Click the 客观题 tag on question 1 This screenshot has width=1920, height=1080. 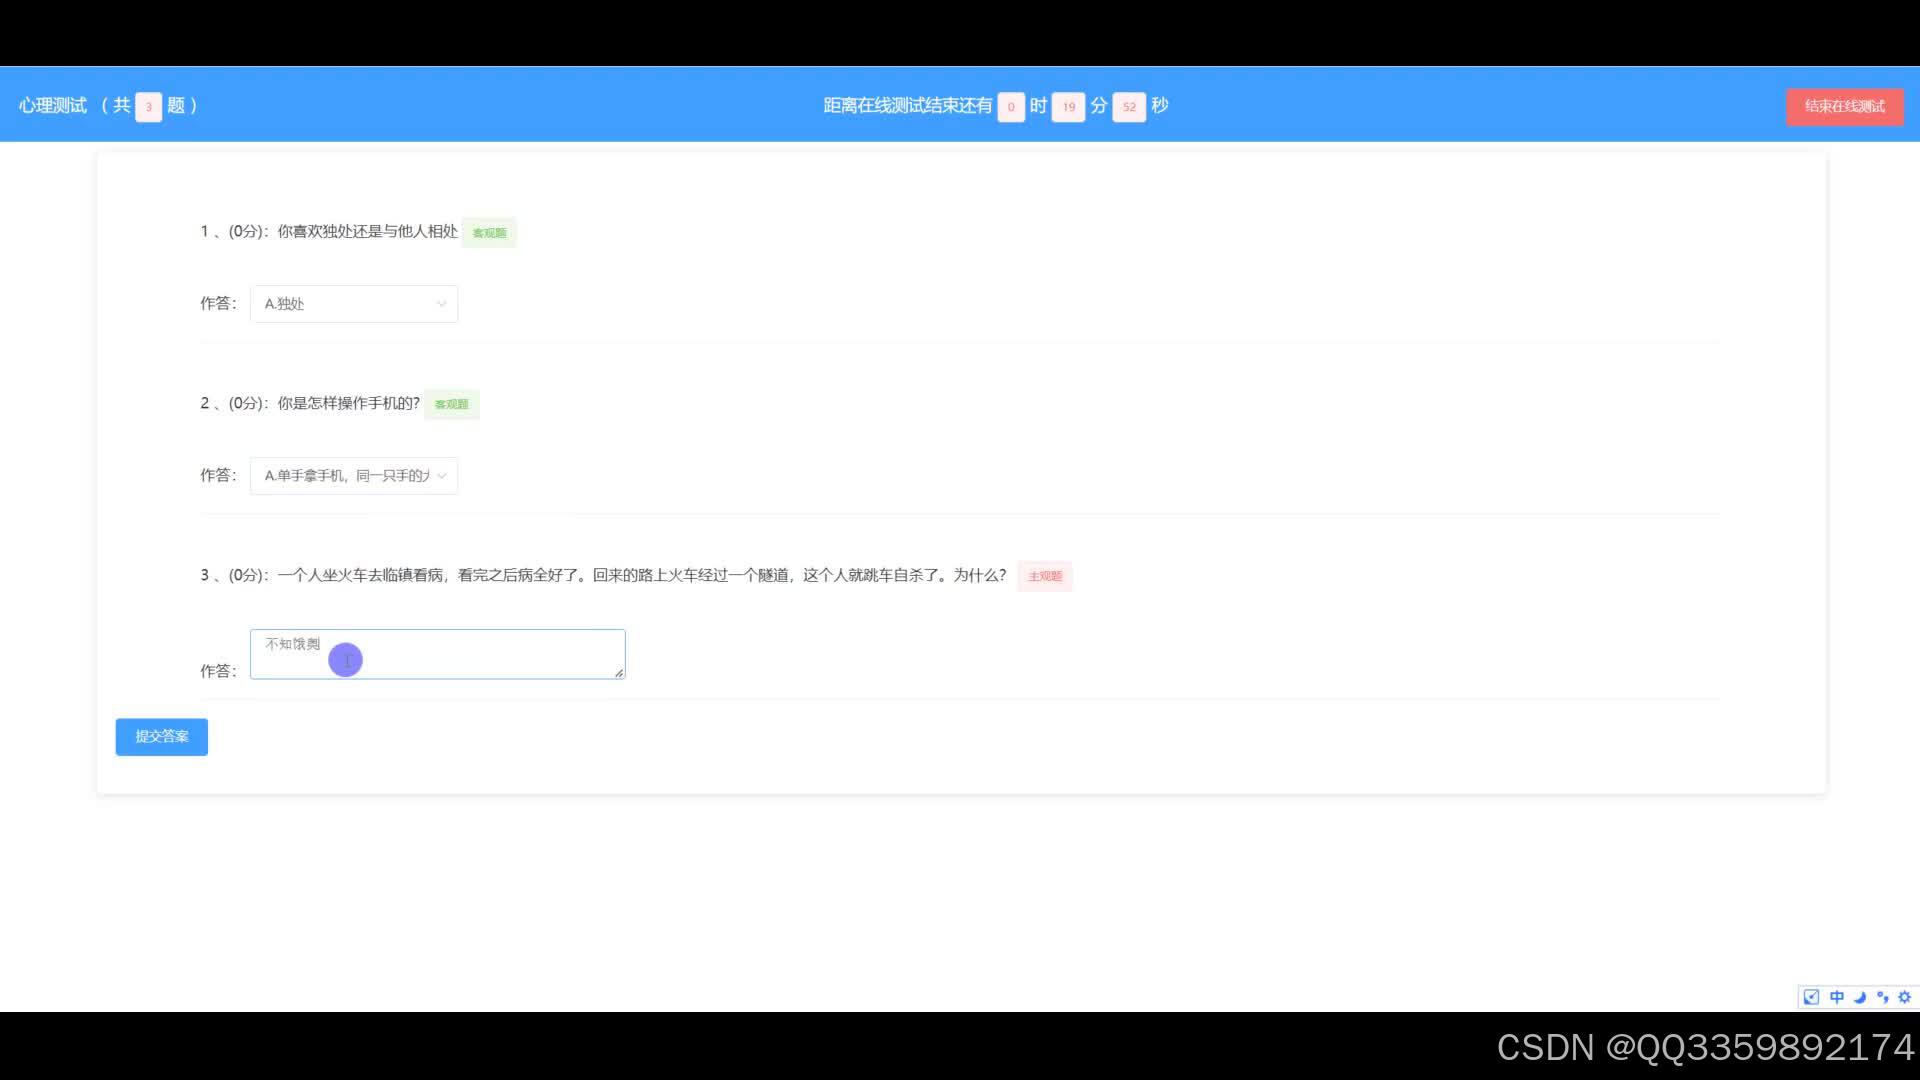(489, 233)
